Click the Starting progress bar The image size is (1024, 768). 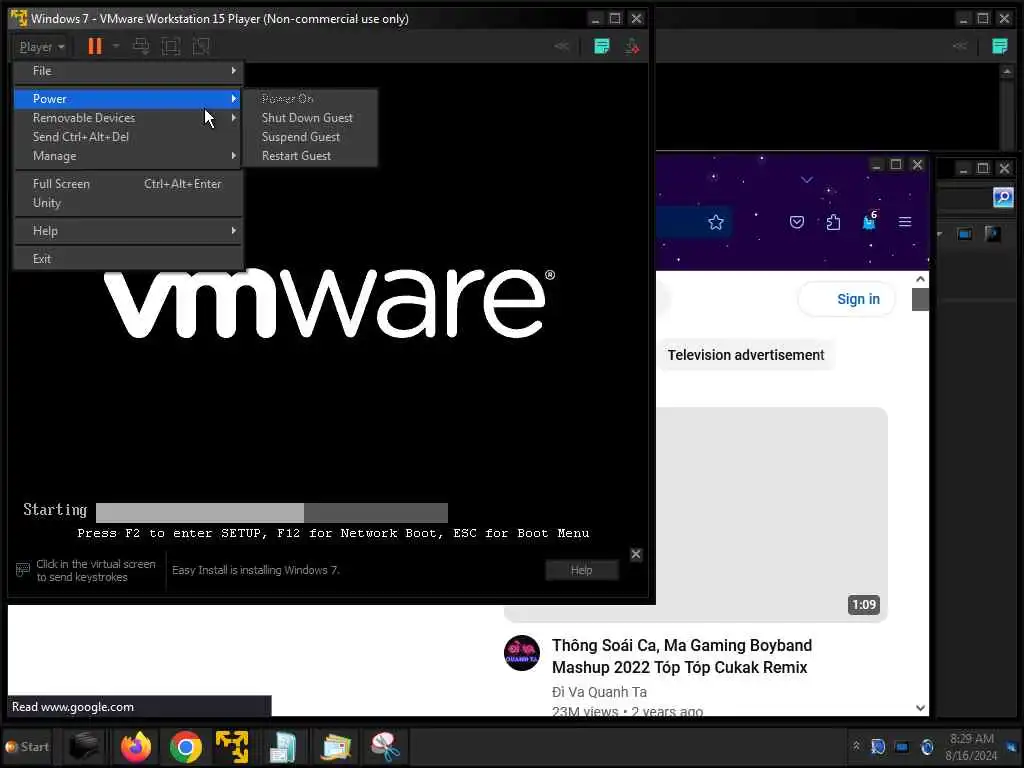coord(272,513)
